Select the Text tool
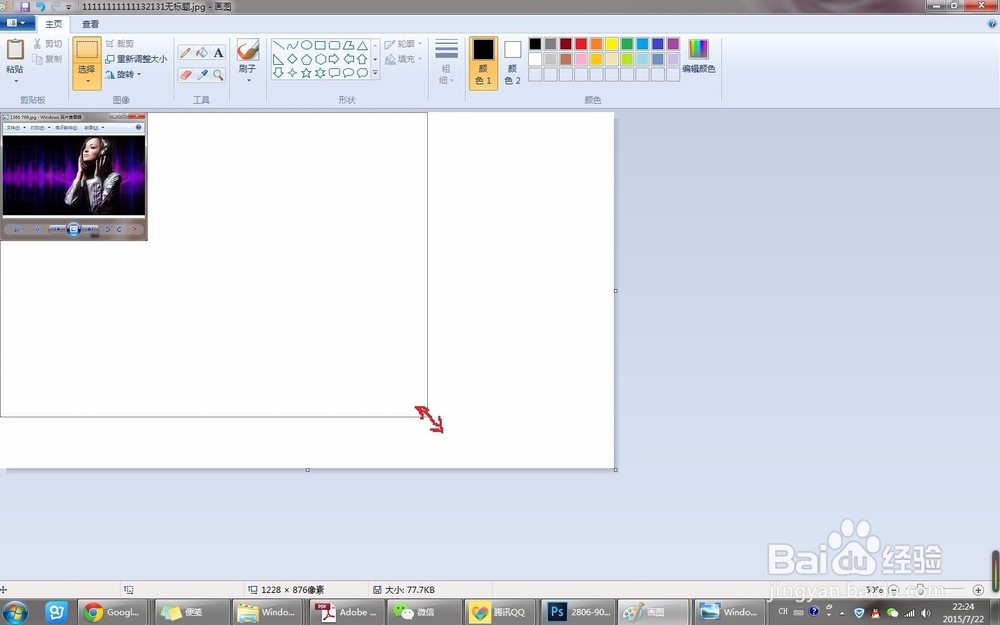Screen dimensions: 1000x625 (x=218, y=53)
